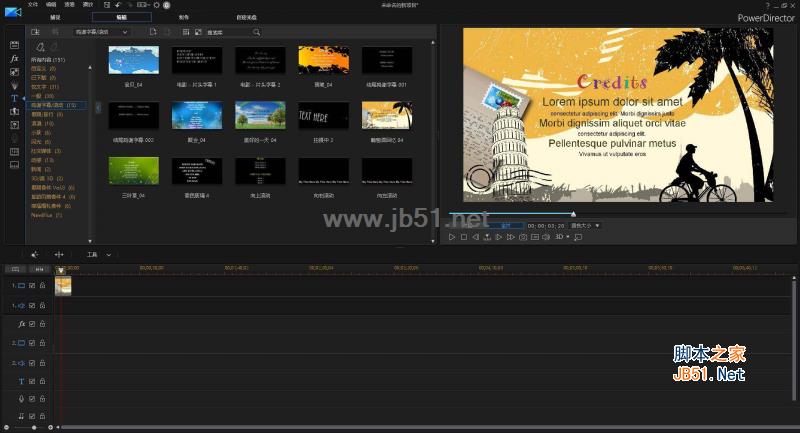The image size is (800, 433).
Task: Click the zoom in plus below timeline
Action: coord(50,427)
